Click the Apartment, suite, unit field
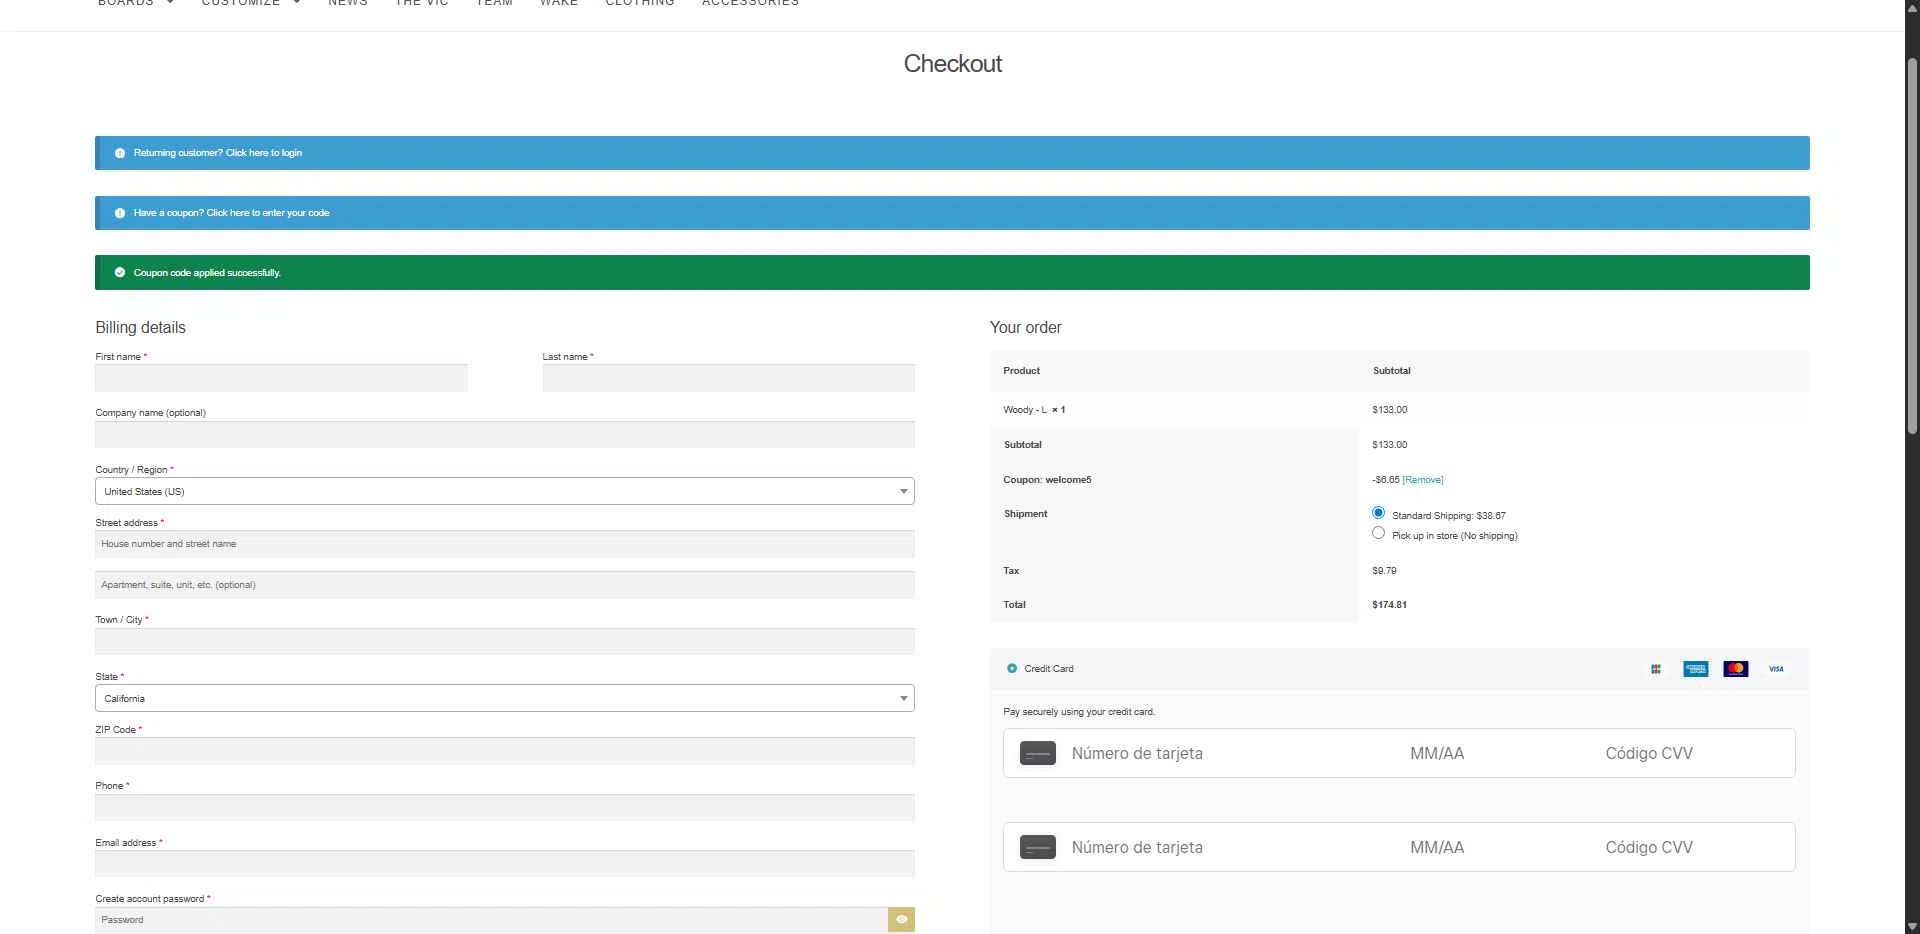 tap(505, 585)
